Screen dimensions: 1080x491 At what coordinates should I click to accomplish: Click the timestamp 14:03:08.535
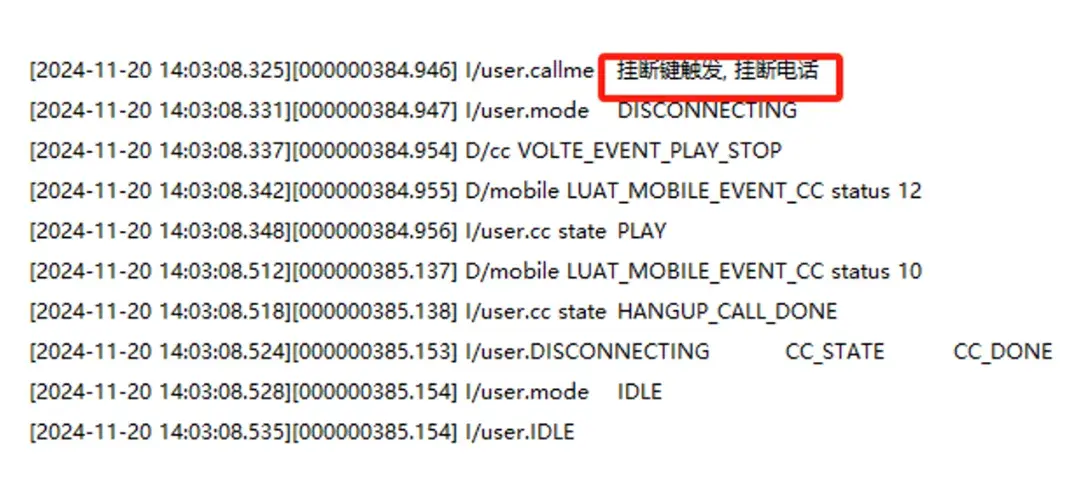[222, 432]
